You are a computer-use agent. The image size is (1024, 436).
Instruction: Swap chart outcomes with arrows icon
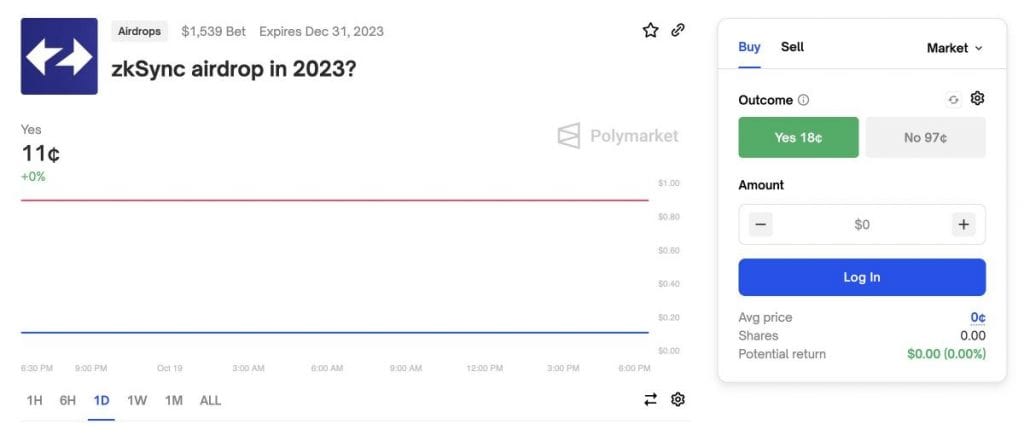point(650,399)
